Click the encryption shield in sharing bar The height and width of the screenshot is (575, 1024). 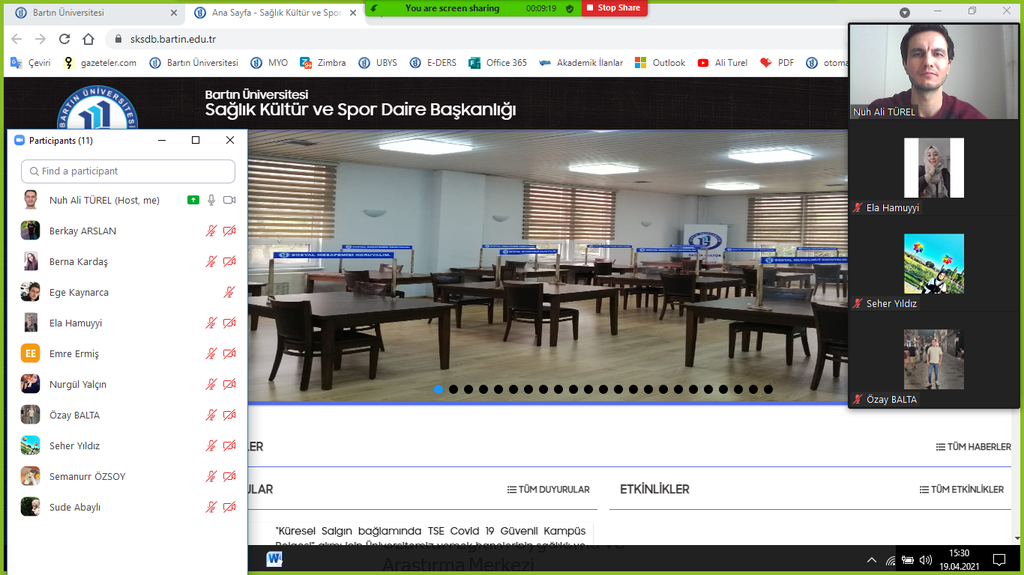pyautogui.click(x=570, y=8)
